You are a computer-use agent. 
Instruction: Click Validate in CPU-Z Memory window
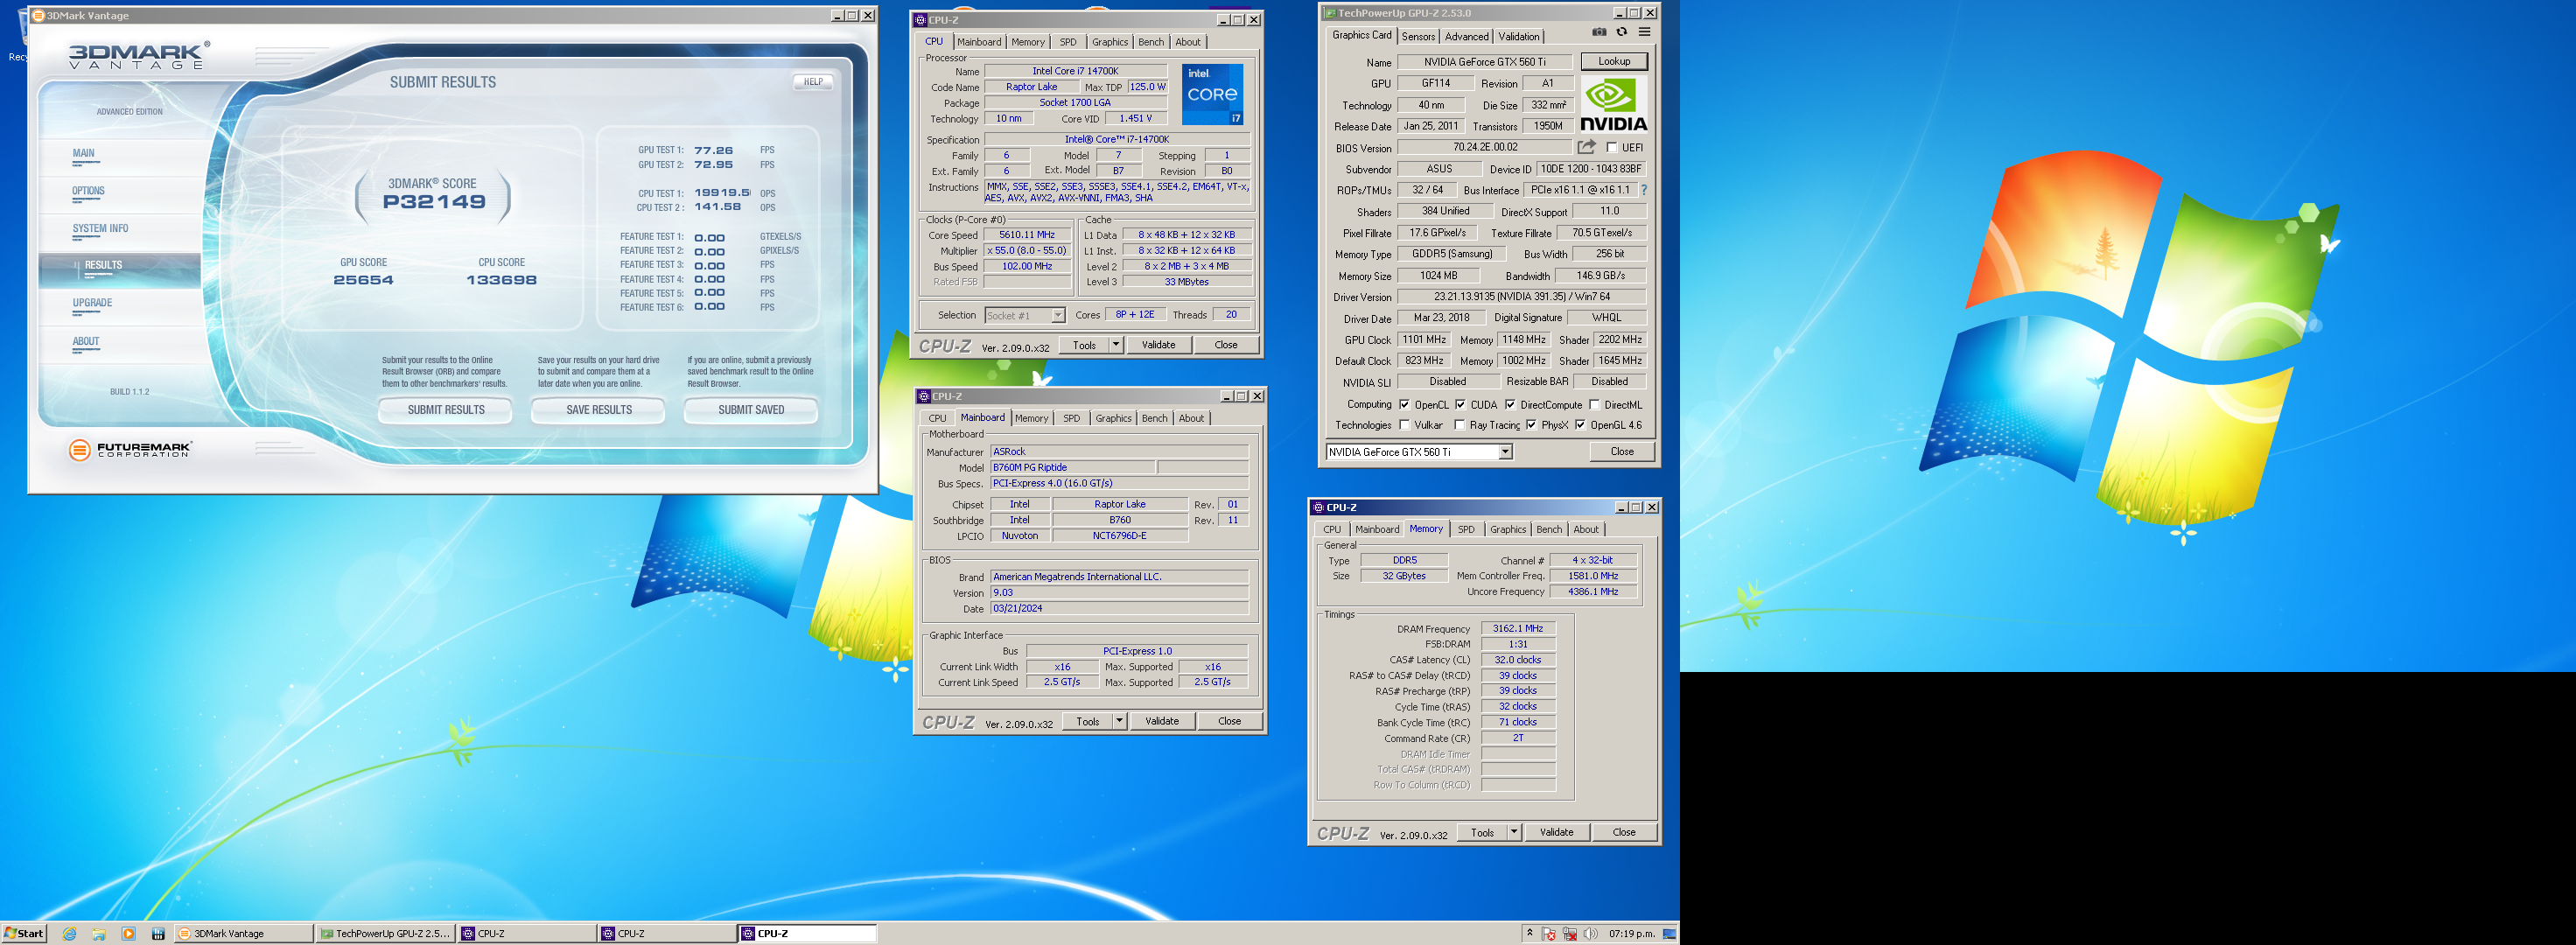1556,832
